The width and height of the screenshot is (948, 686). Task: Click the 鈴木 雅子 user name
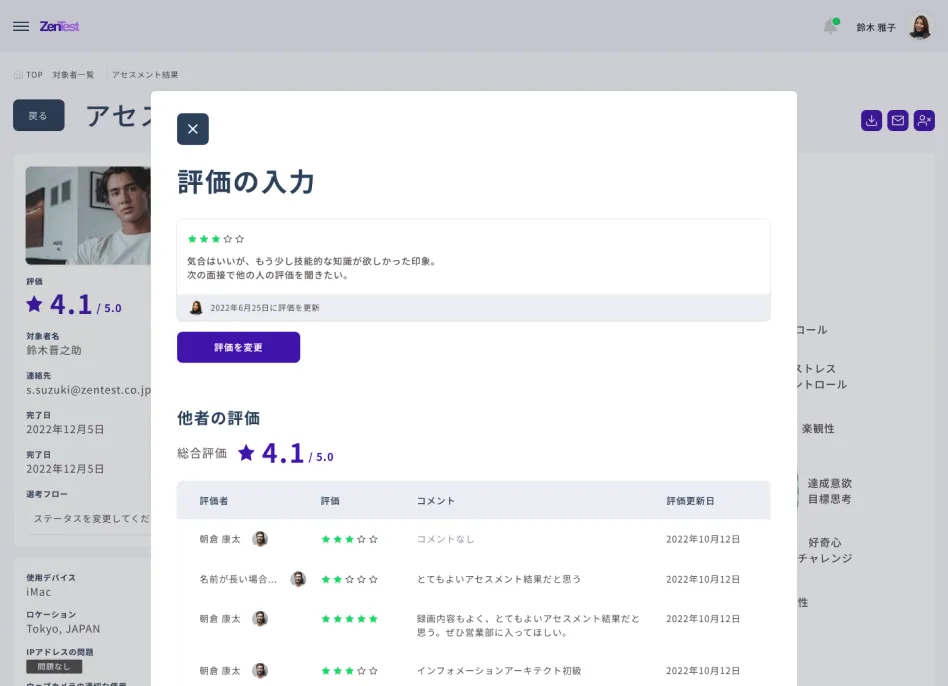coord(875,27)
